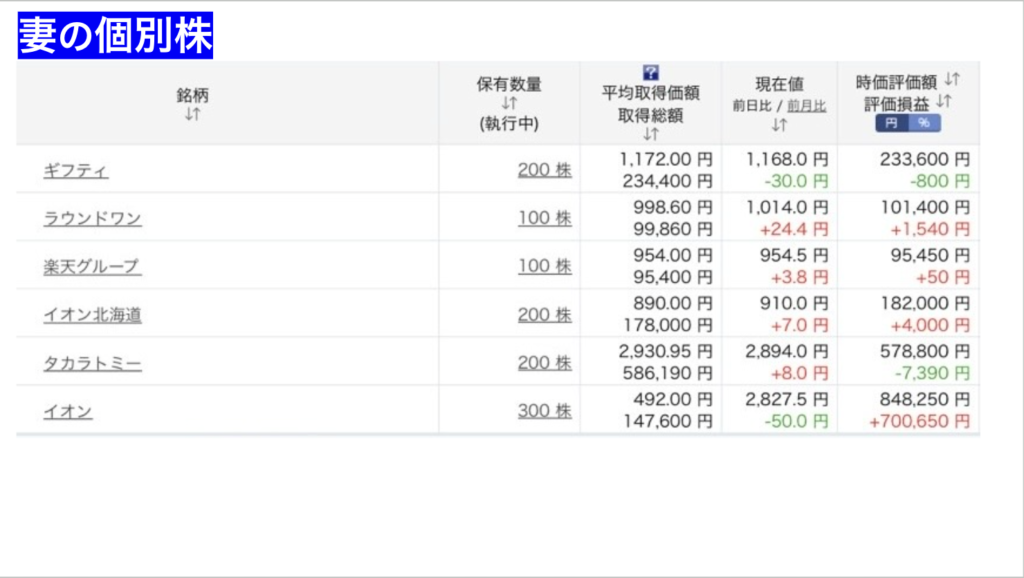Viewport: 1024px width, 578px height.
Task: Sort by 取得総額 column arrows
Action: pyautogui.click(x=651, y=134)
